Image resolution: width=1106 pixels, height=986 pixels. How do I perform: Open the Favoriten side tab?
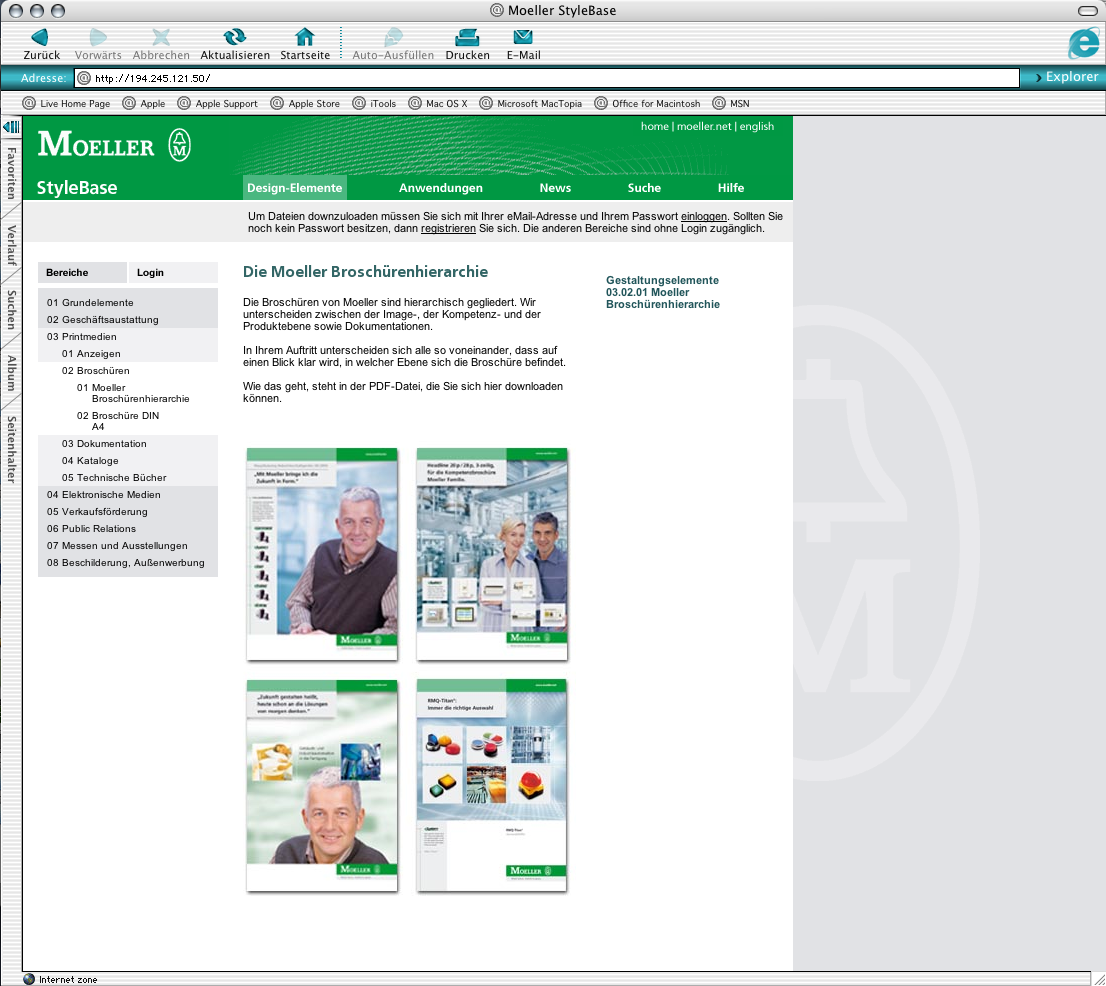point(11,173)
